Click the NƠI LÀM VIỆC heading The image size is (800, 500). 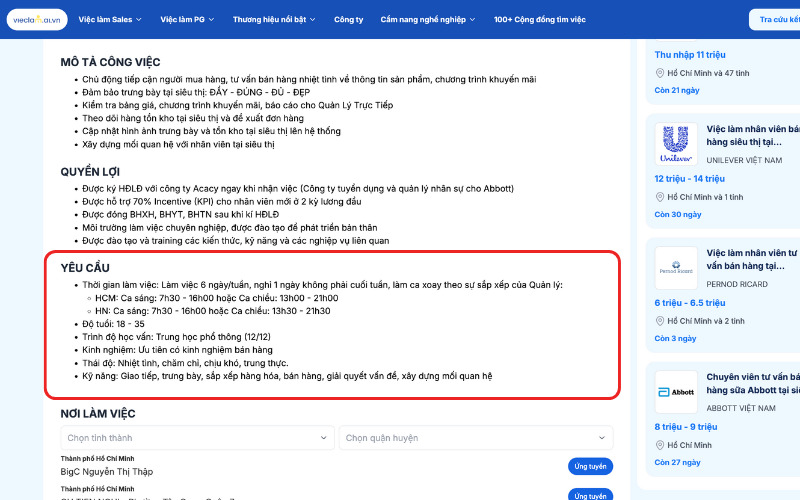pyautogui.click(x=98, y=414)
